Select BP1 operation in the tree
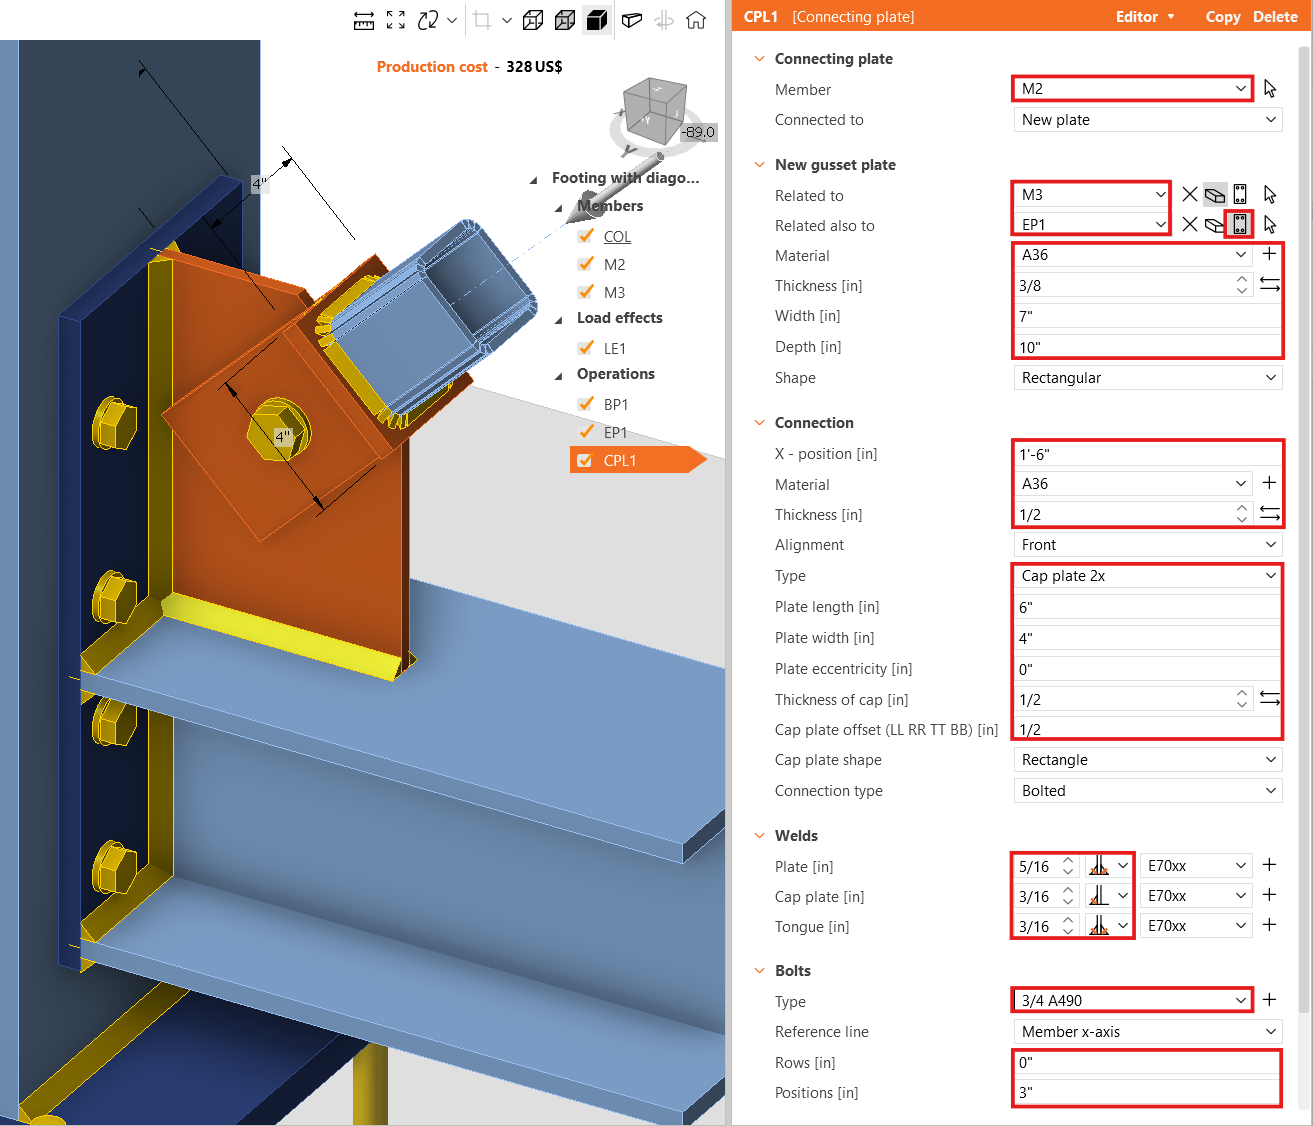Image resolution: width=1313 pixels, height=1126 pixels. [616, 405]
